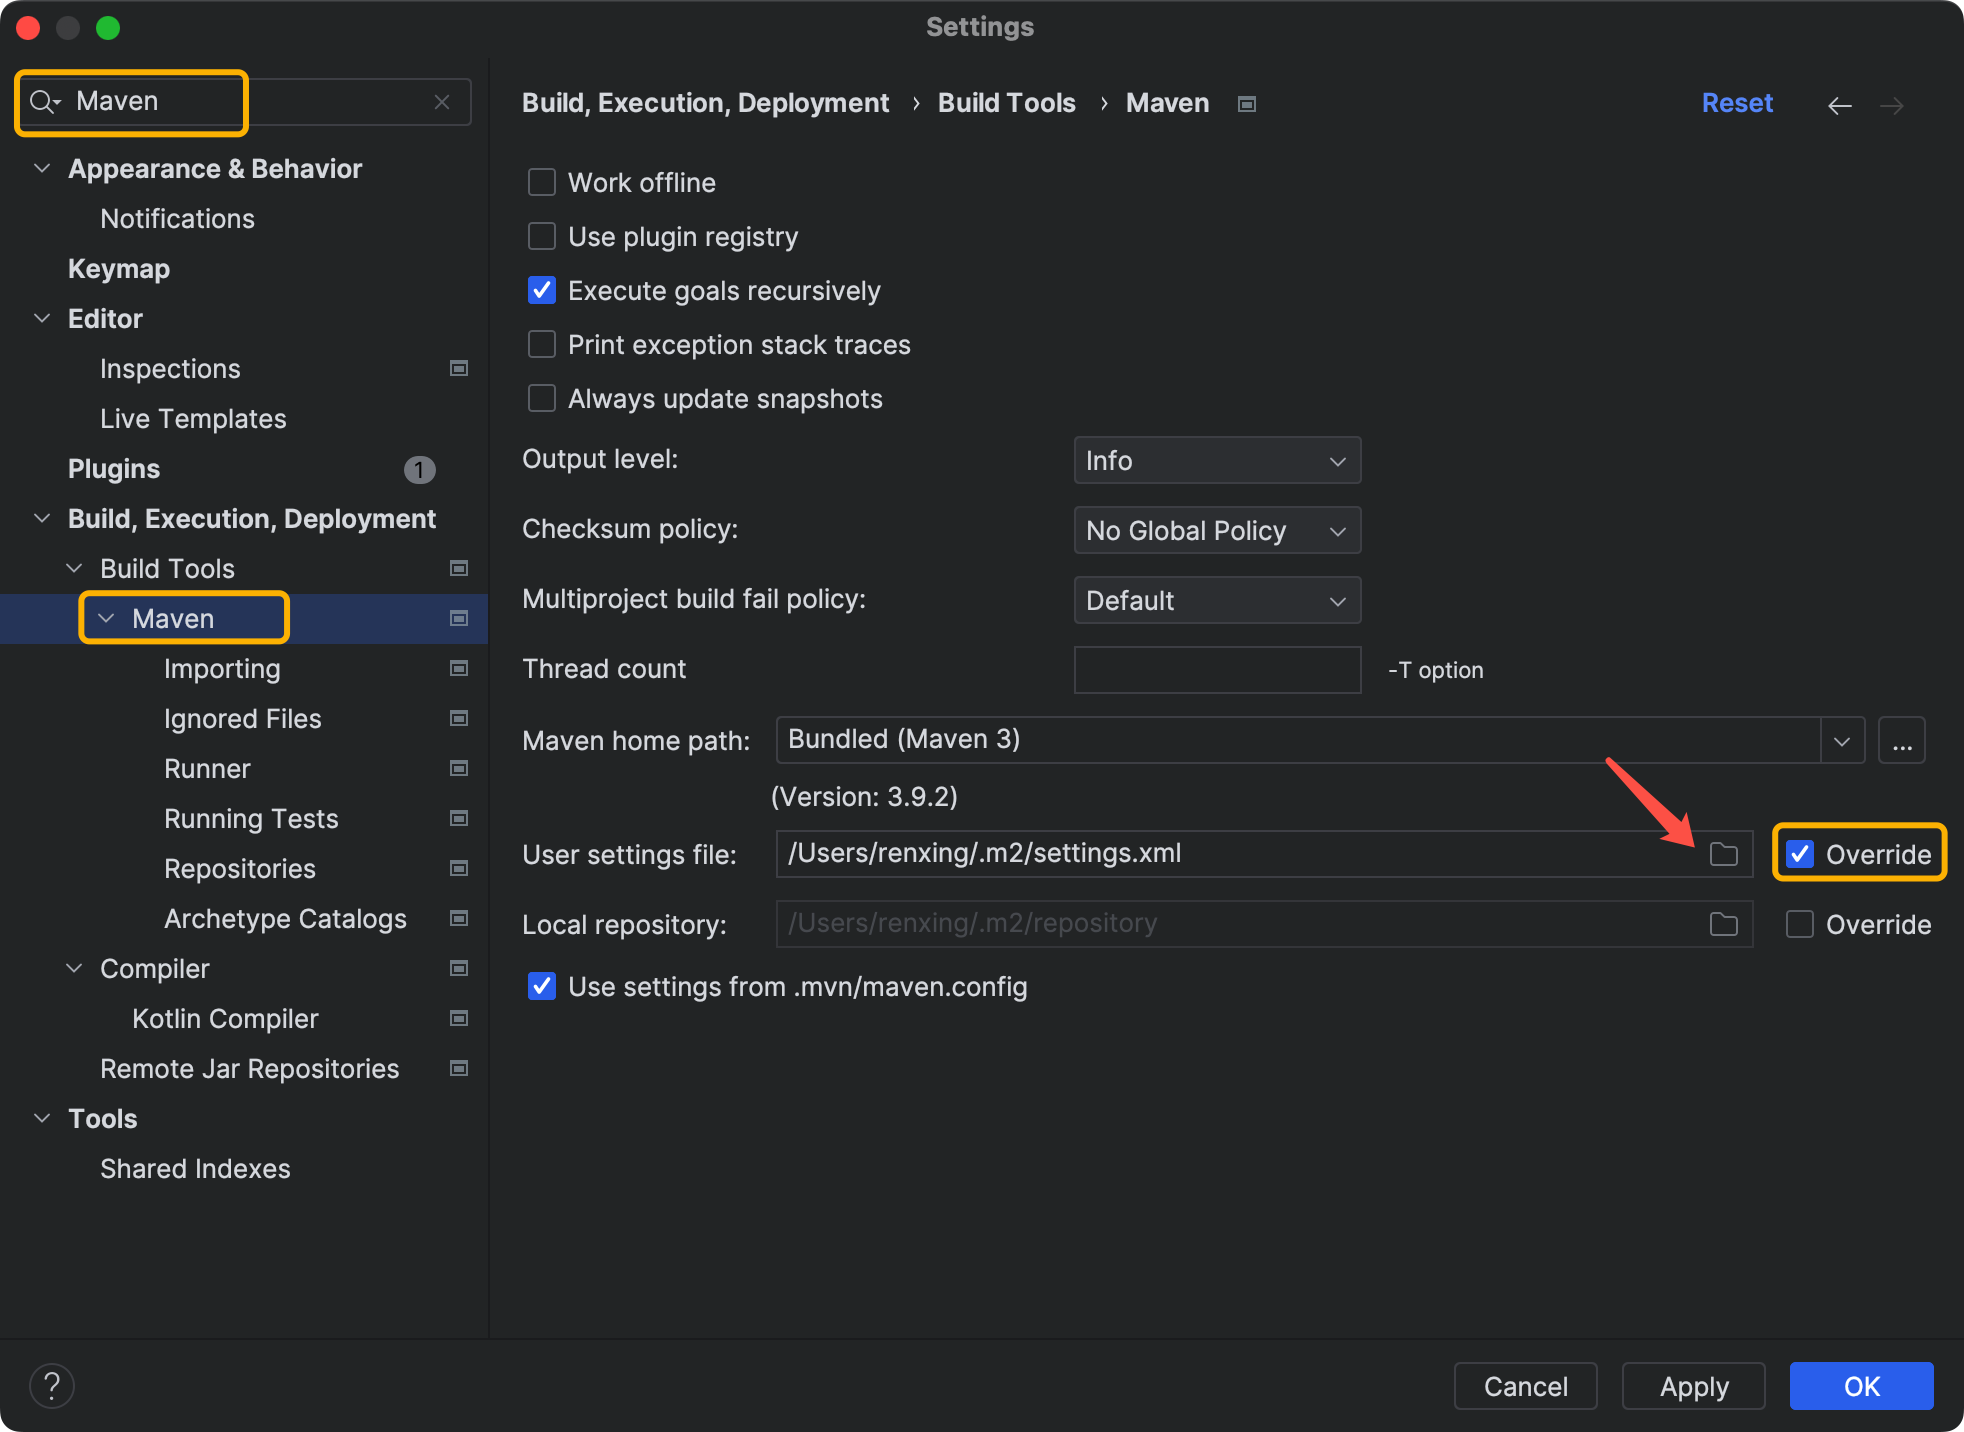1964x1432 pixels.
Task: Browse Maven home path with ellipsis button
Action: pos(1902,741)
